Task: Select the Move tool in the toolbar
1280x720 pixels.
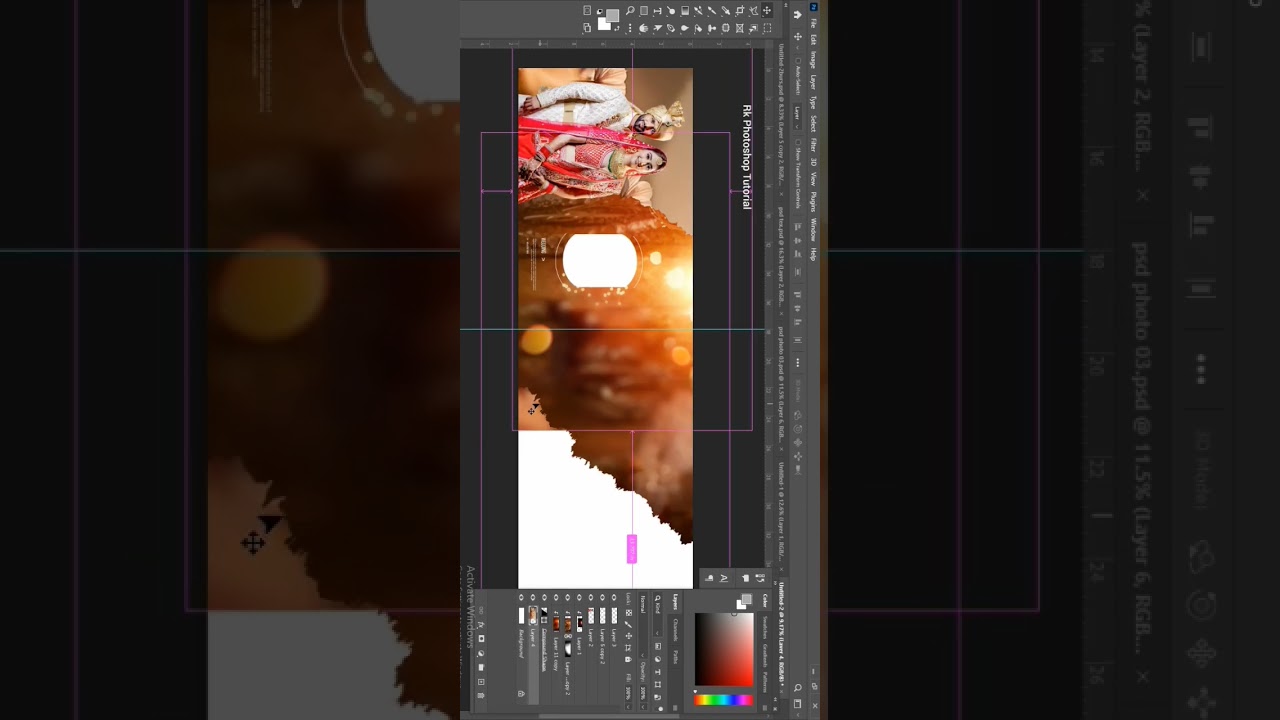Action: [767, 11]
